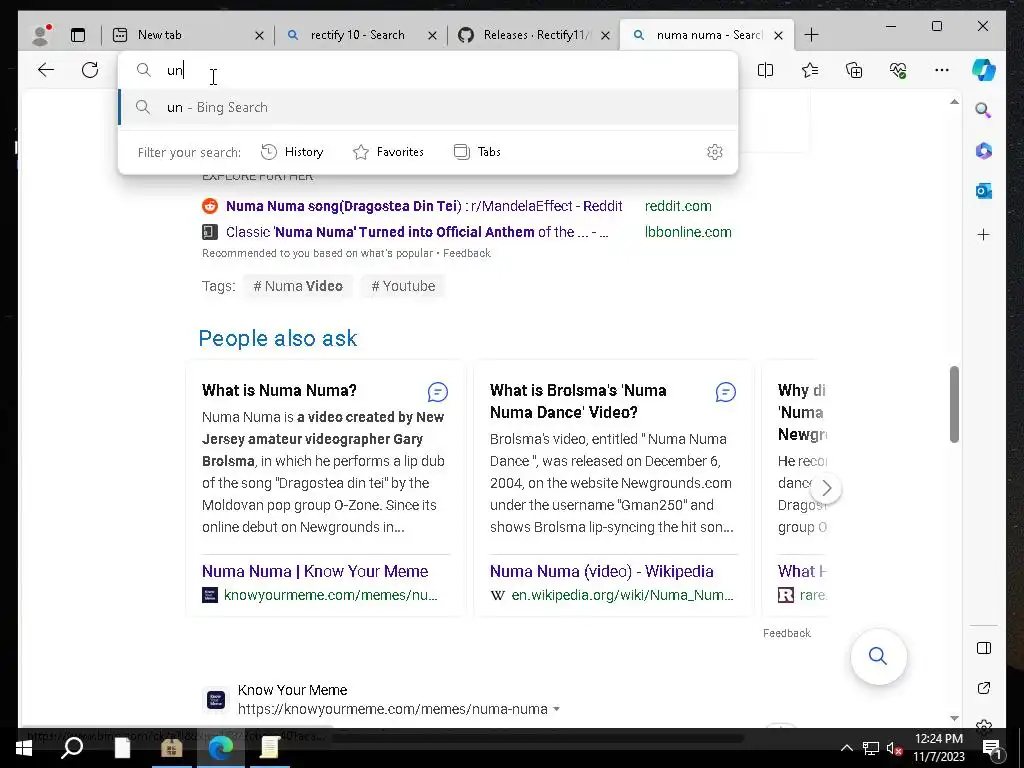Open the Collections icon in toolbar
This screenshot has width=1024, height=768.
pos(854,70)
